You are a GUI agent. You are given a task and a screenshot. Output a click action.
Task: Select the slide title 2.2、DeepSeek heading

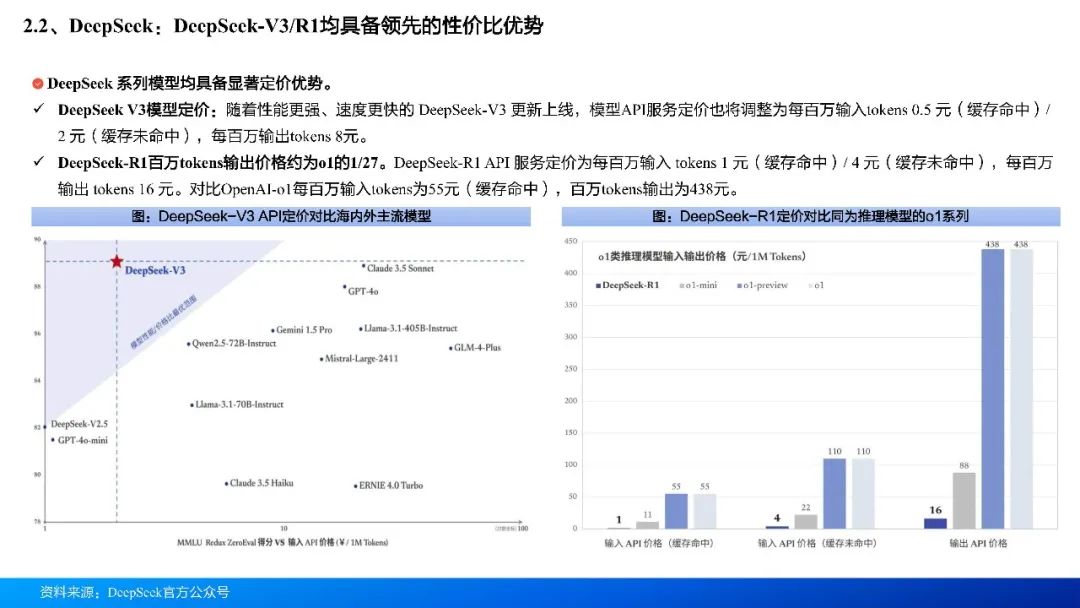coord(283,26)
